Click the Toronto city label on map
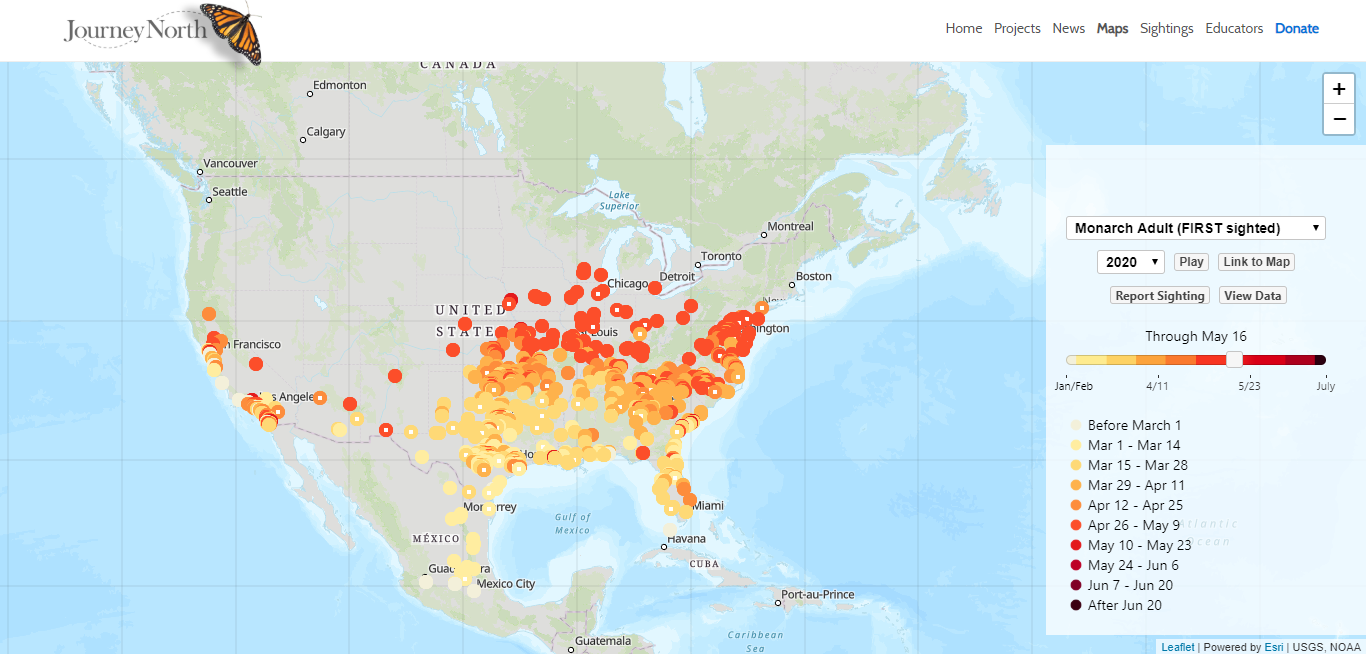The image size is (1366, 654). pos(722,257)
